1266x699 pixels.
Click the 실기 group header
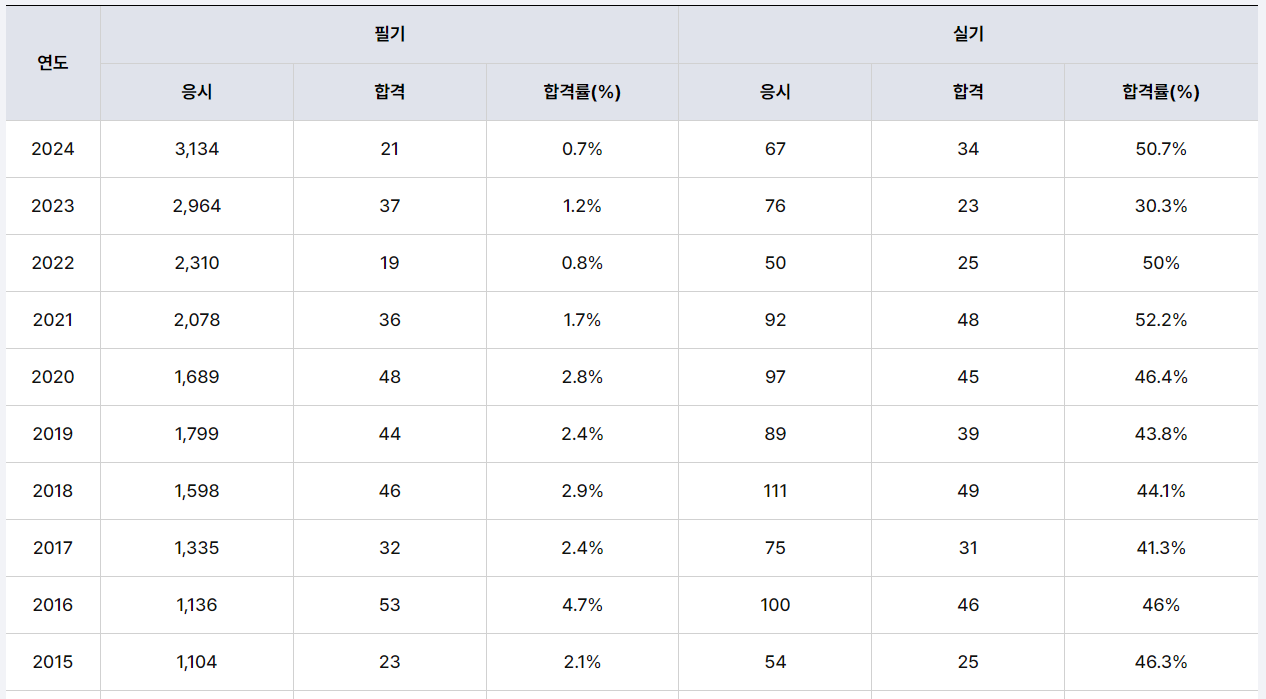pyautogui.click(x=968, y=35)
